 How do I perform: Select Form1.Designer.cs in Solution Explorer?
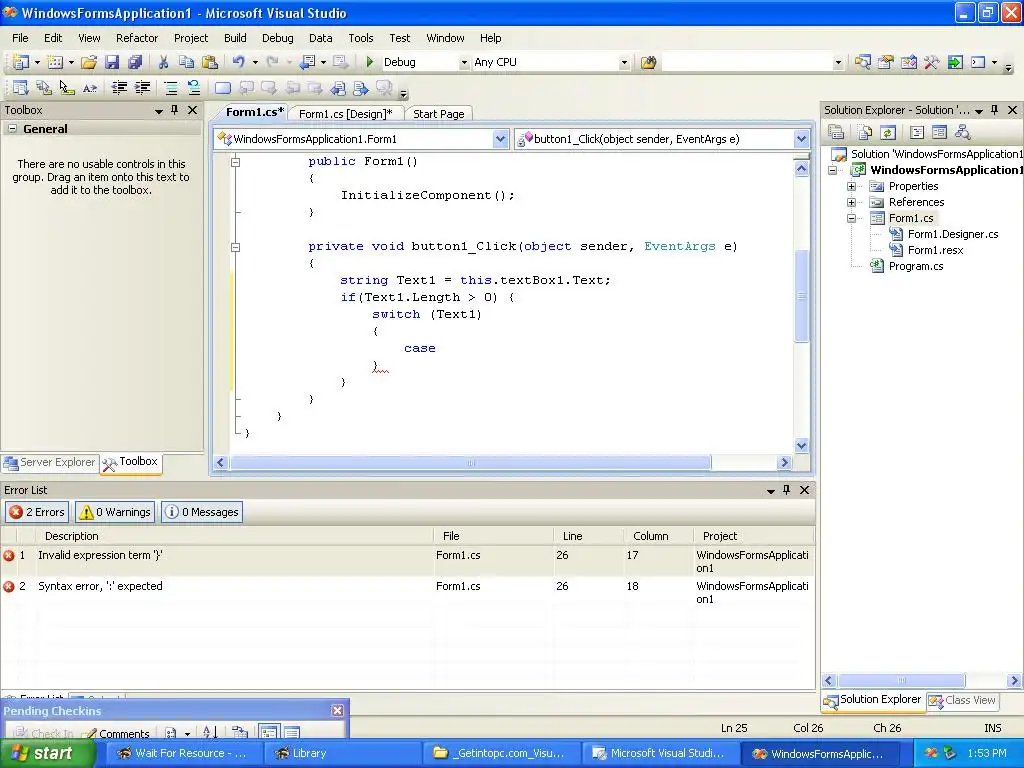(x=953, y=234)
